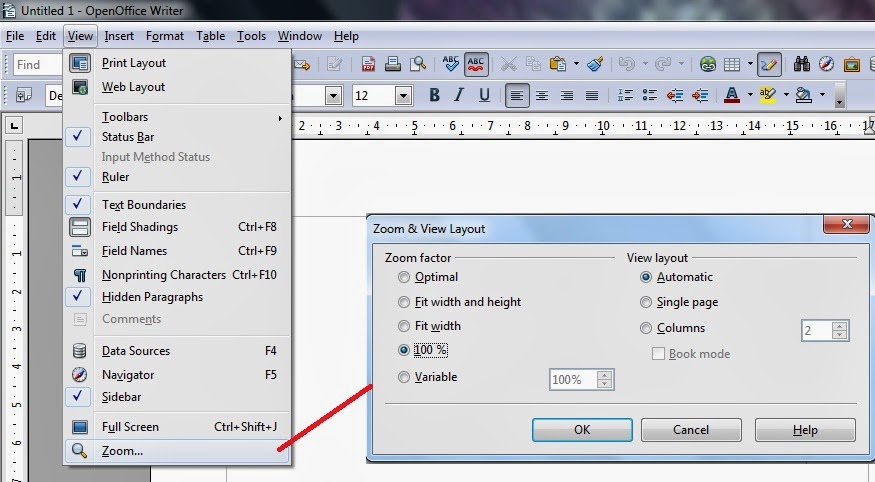
Task: Click the Find toolbar search field
Action: [x=38, y=65]
